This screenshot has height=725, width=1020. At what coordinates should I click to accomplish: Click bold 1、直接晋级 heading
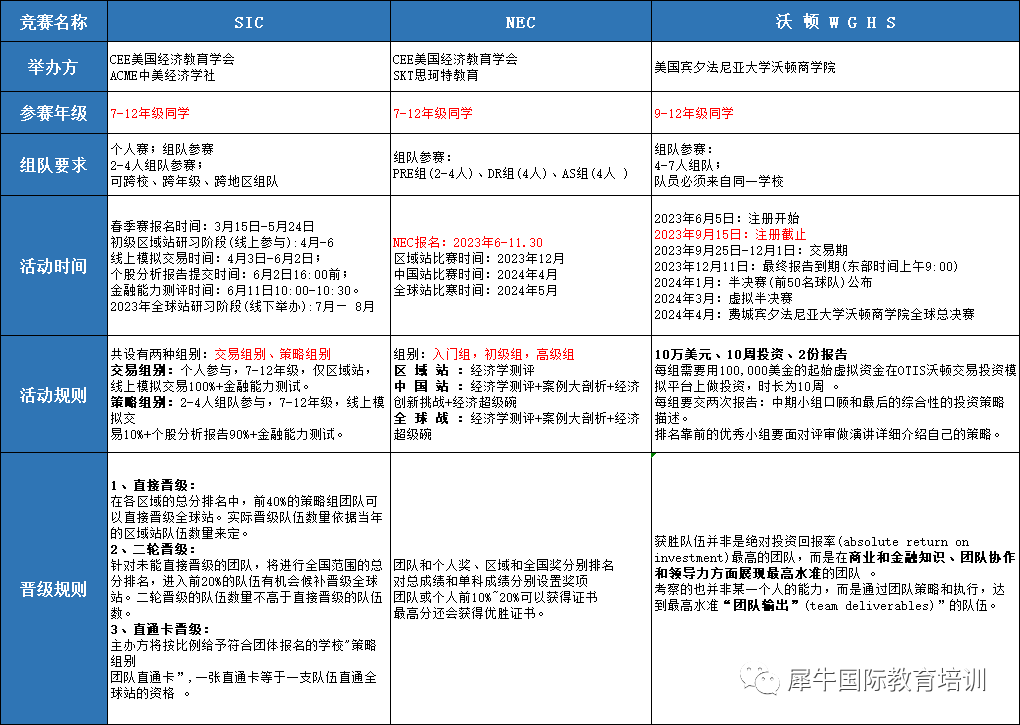pyautogui.click(x=153, y=486)
